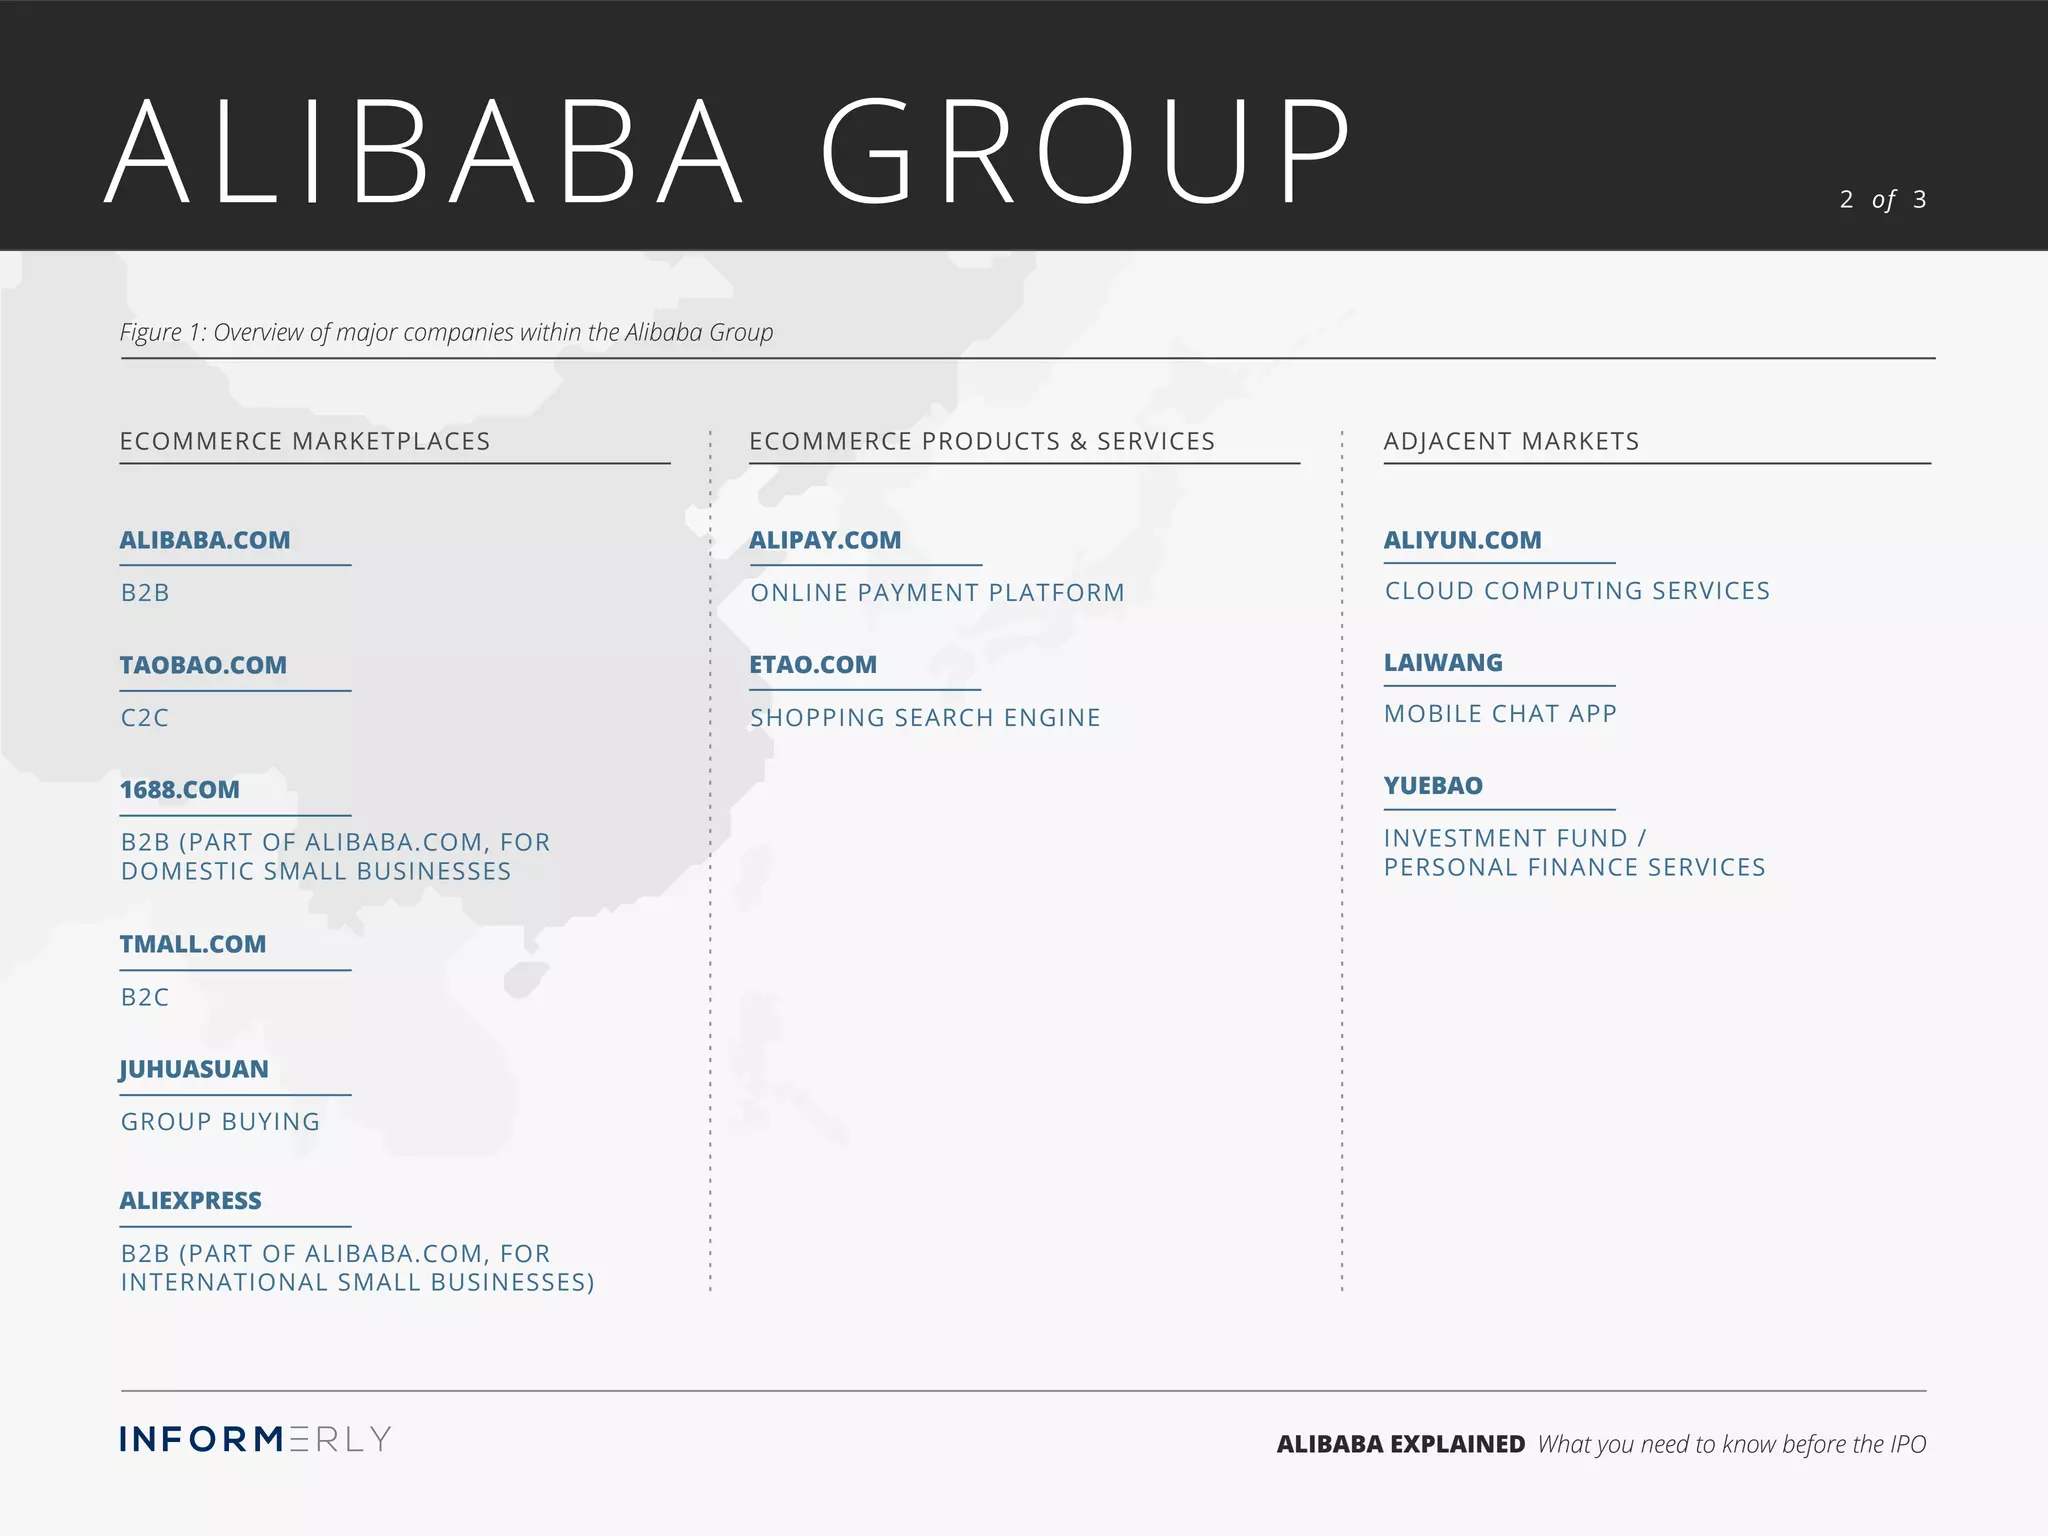Click the ECOMMERCE PRODUCTS & SERVICES heading
This screenshot has width=2048, height=1536.
pyautogui.click(x=982, y=441)
